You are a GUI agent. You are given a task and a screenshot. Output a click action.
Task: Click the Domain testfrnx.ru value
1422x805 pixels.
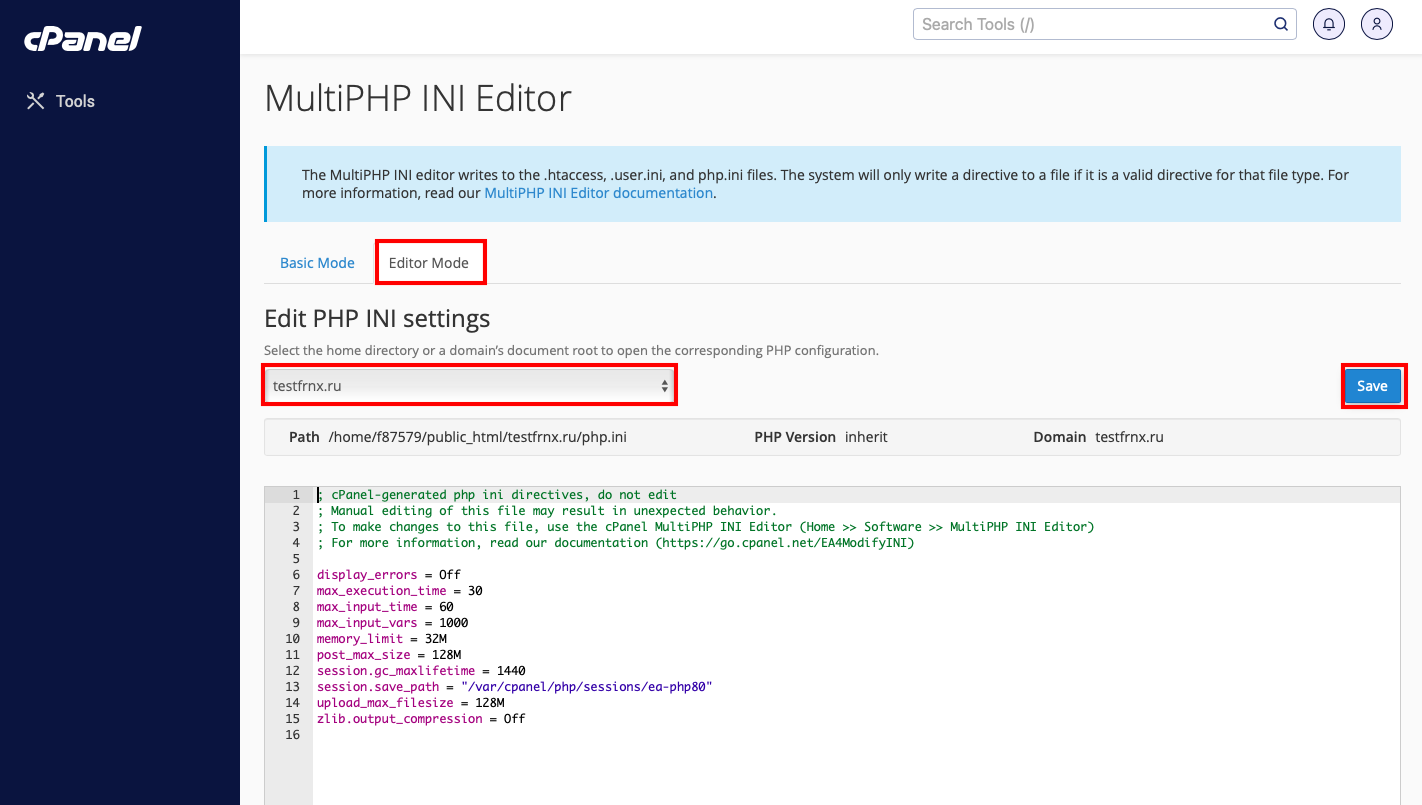tap(1129, 437)
